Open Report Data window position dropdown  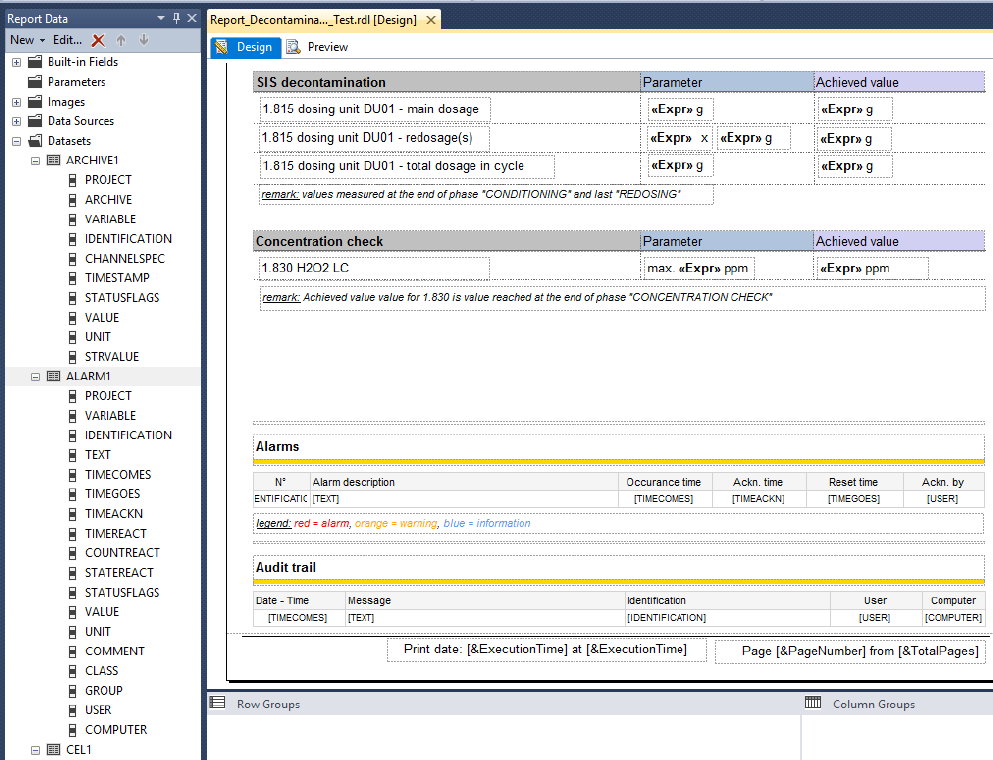point(162,18)
